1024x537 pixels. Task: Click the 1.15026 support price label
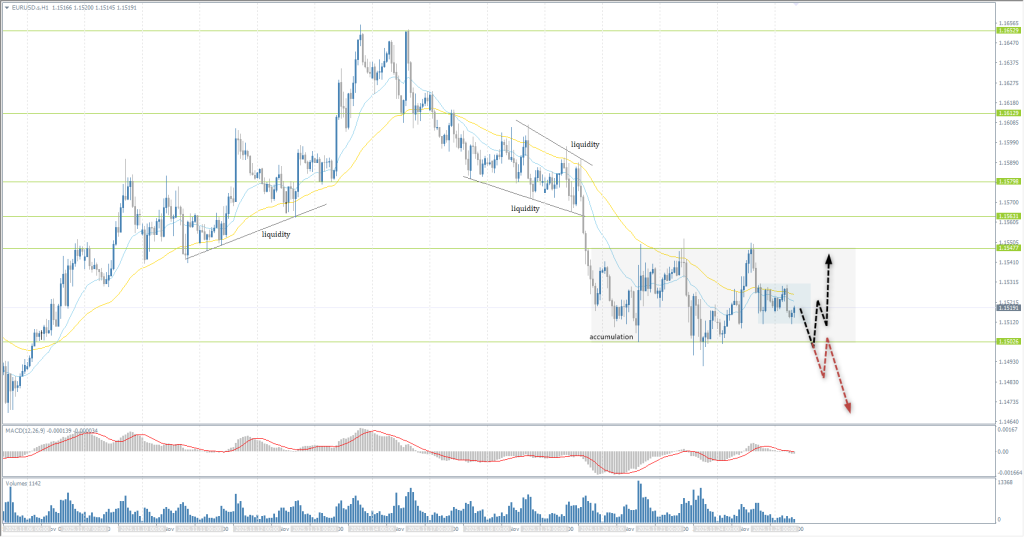coord(1007,341)
